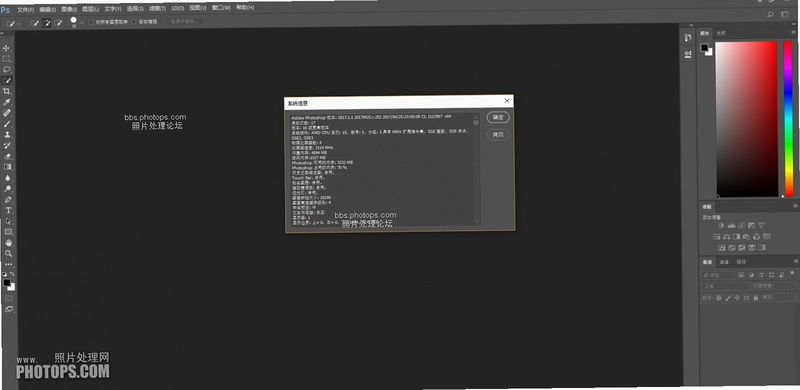This screenshot has height=390, width=800.
Task: Click Add to Selection mode icon
Action: 46,23
